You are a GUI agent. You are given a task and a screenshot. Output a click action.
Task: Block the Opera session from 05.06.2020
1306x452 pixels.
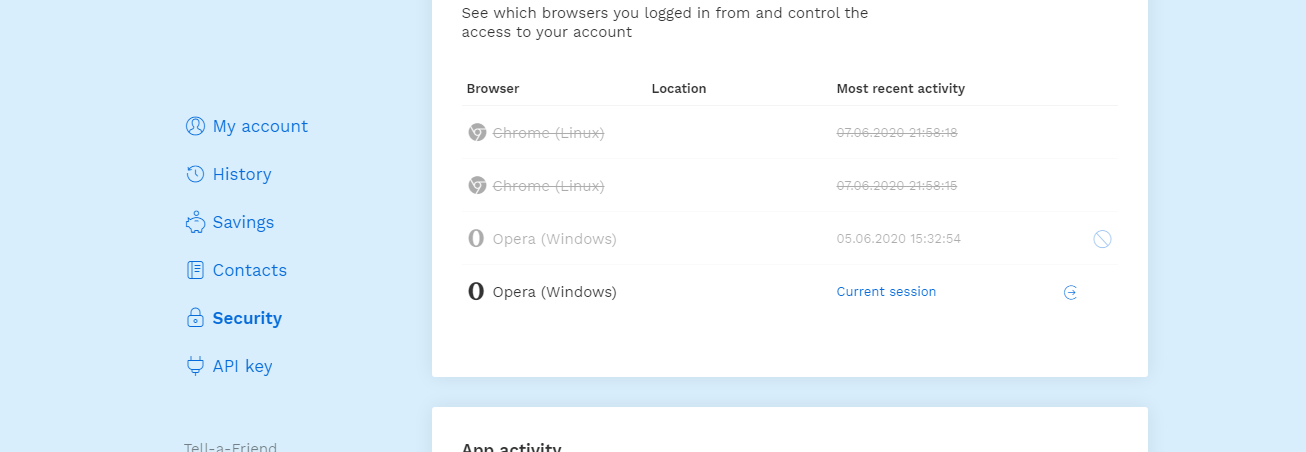pyautogui.click(x=1102, y=239)
